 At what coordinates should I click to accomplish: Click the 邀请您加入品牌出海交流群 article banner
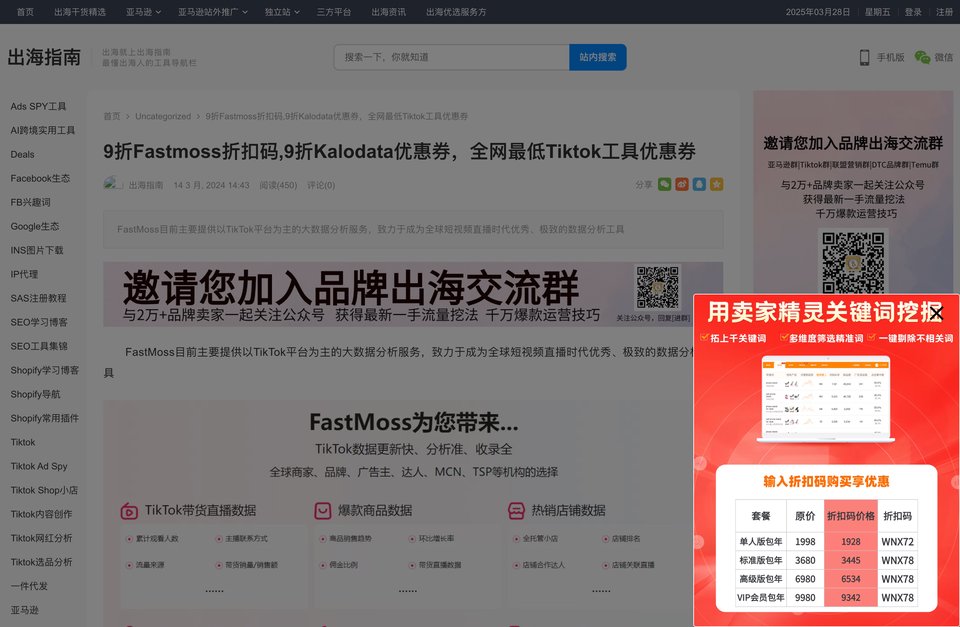click(413, 295)
